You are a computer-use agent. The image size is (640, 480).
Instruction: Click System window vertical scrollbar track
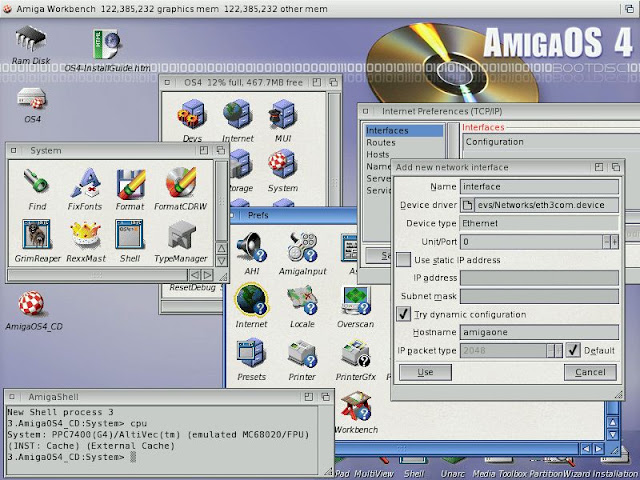(221, 201)
